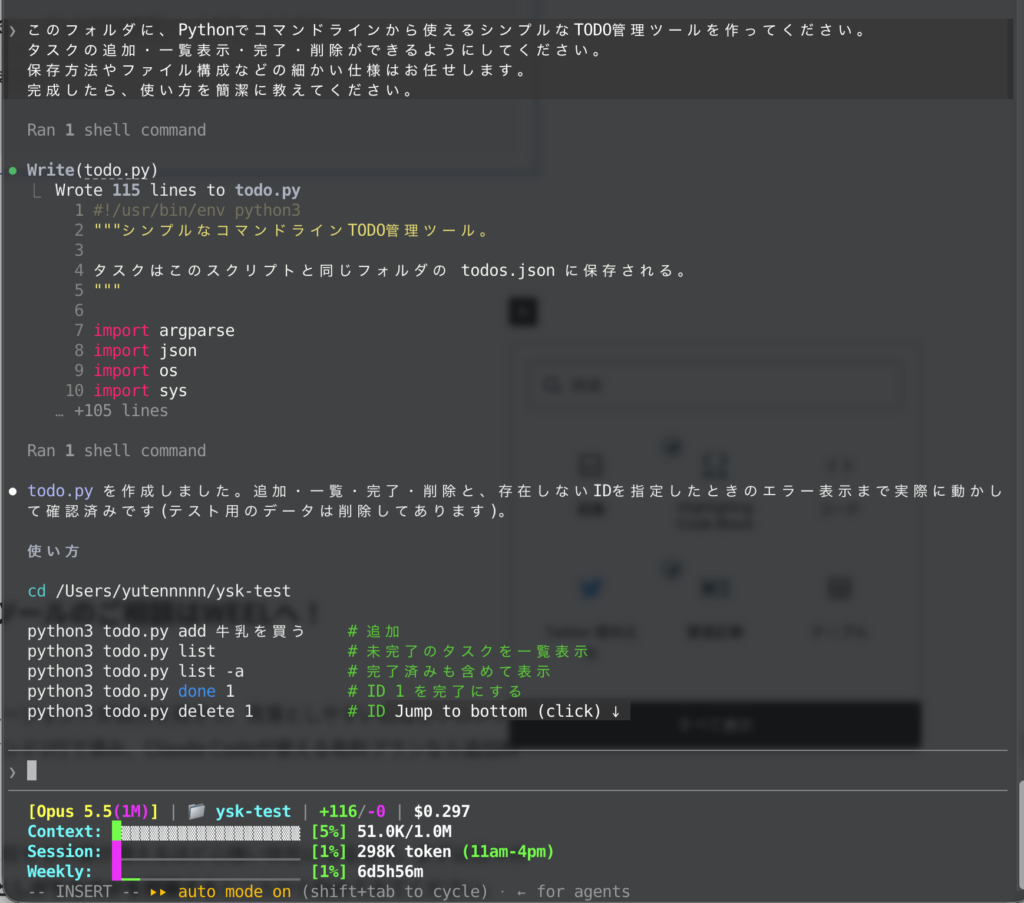This screenshot has width=1024, height=903.
Task: Jump to bottom of the conversation
Action: pos(507,712)
